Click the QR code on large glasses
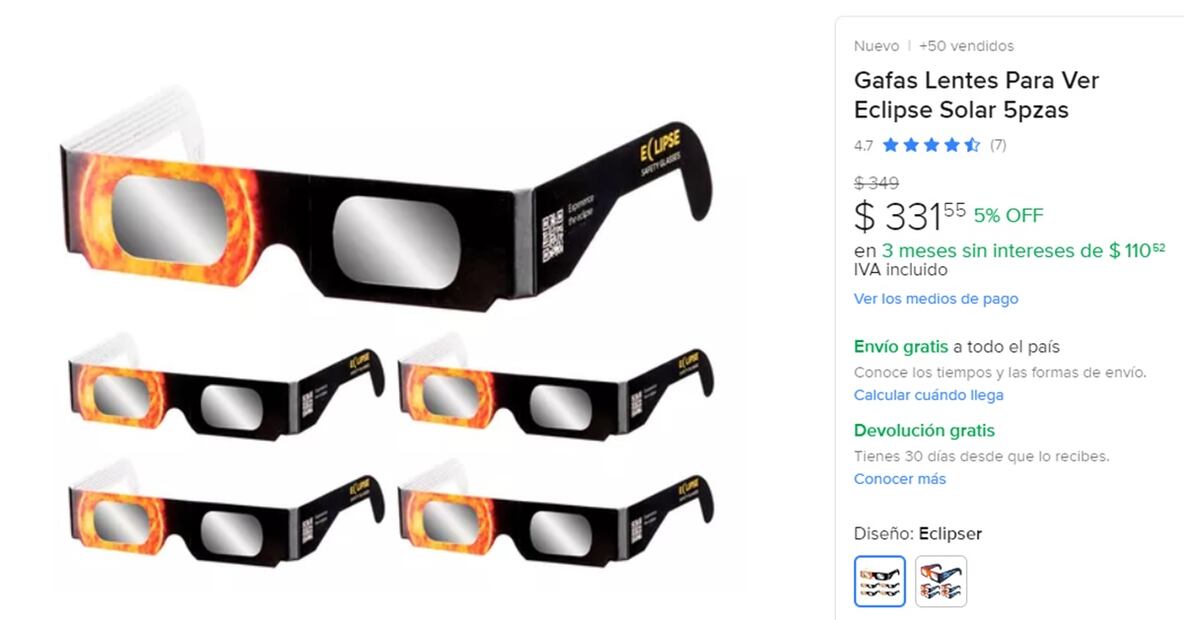This screenshot has width=1184, height=620. click(x=552, y=235)
